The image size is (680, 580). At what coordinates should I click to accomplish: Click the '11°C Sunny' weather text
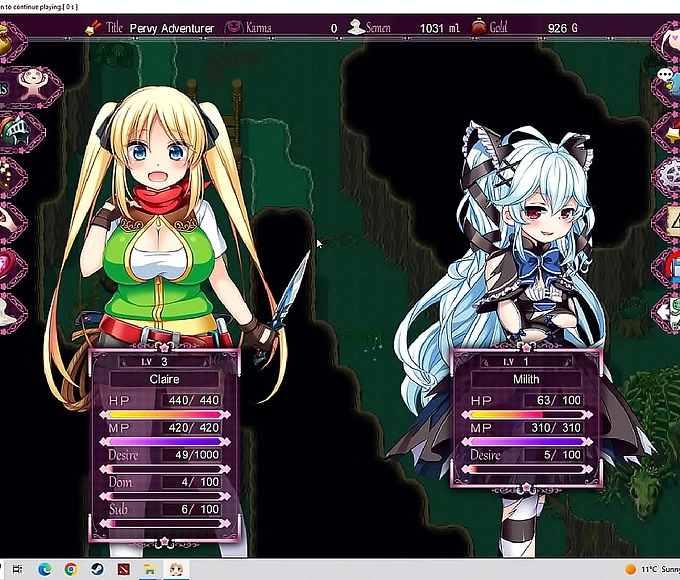click(660, 569)
